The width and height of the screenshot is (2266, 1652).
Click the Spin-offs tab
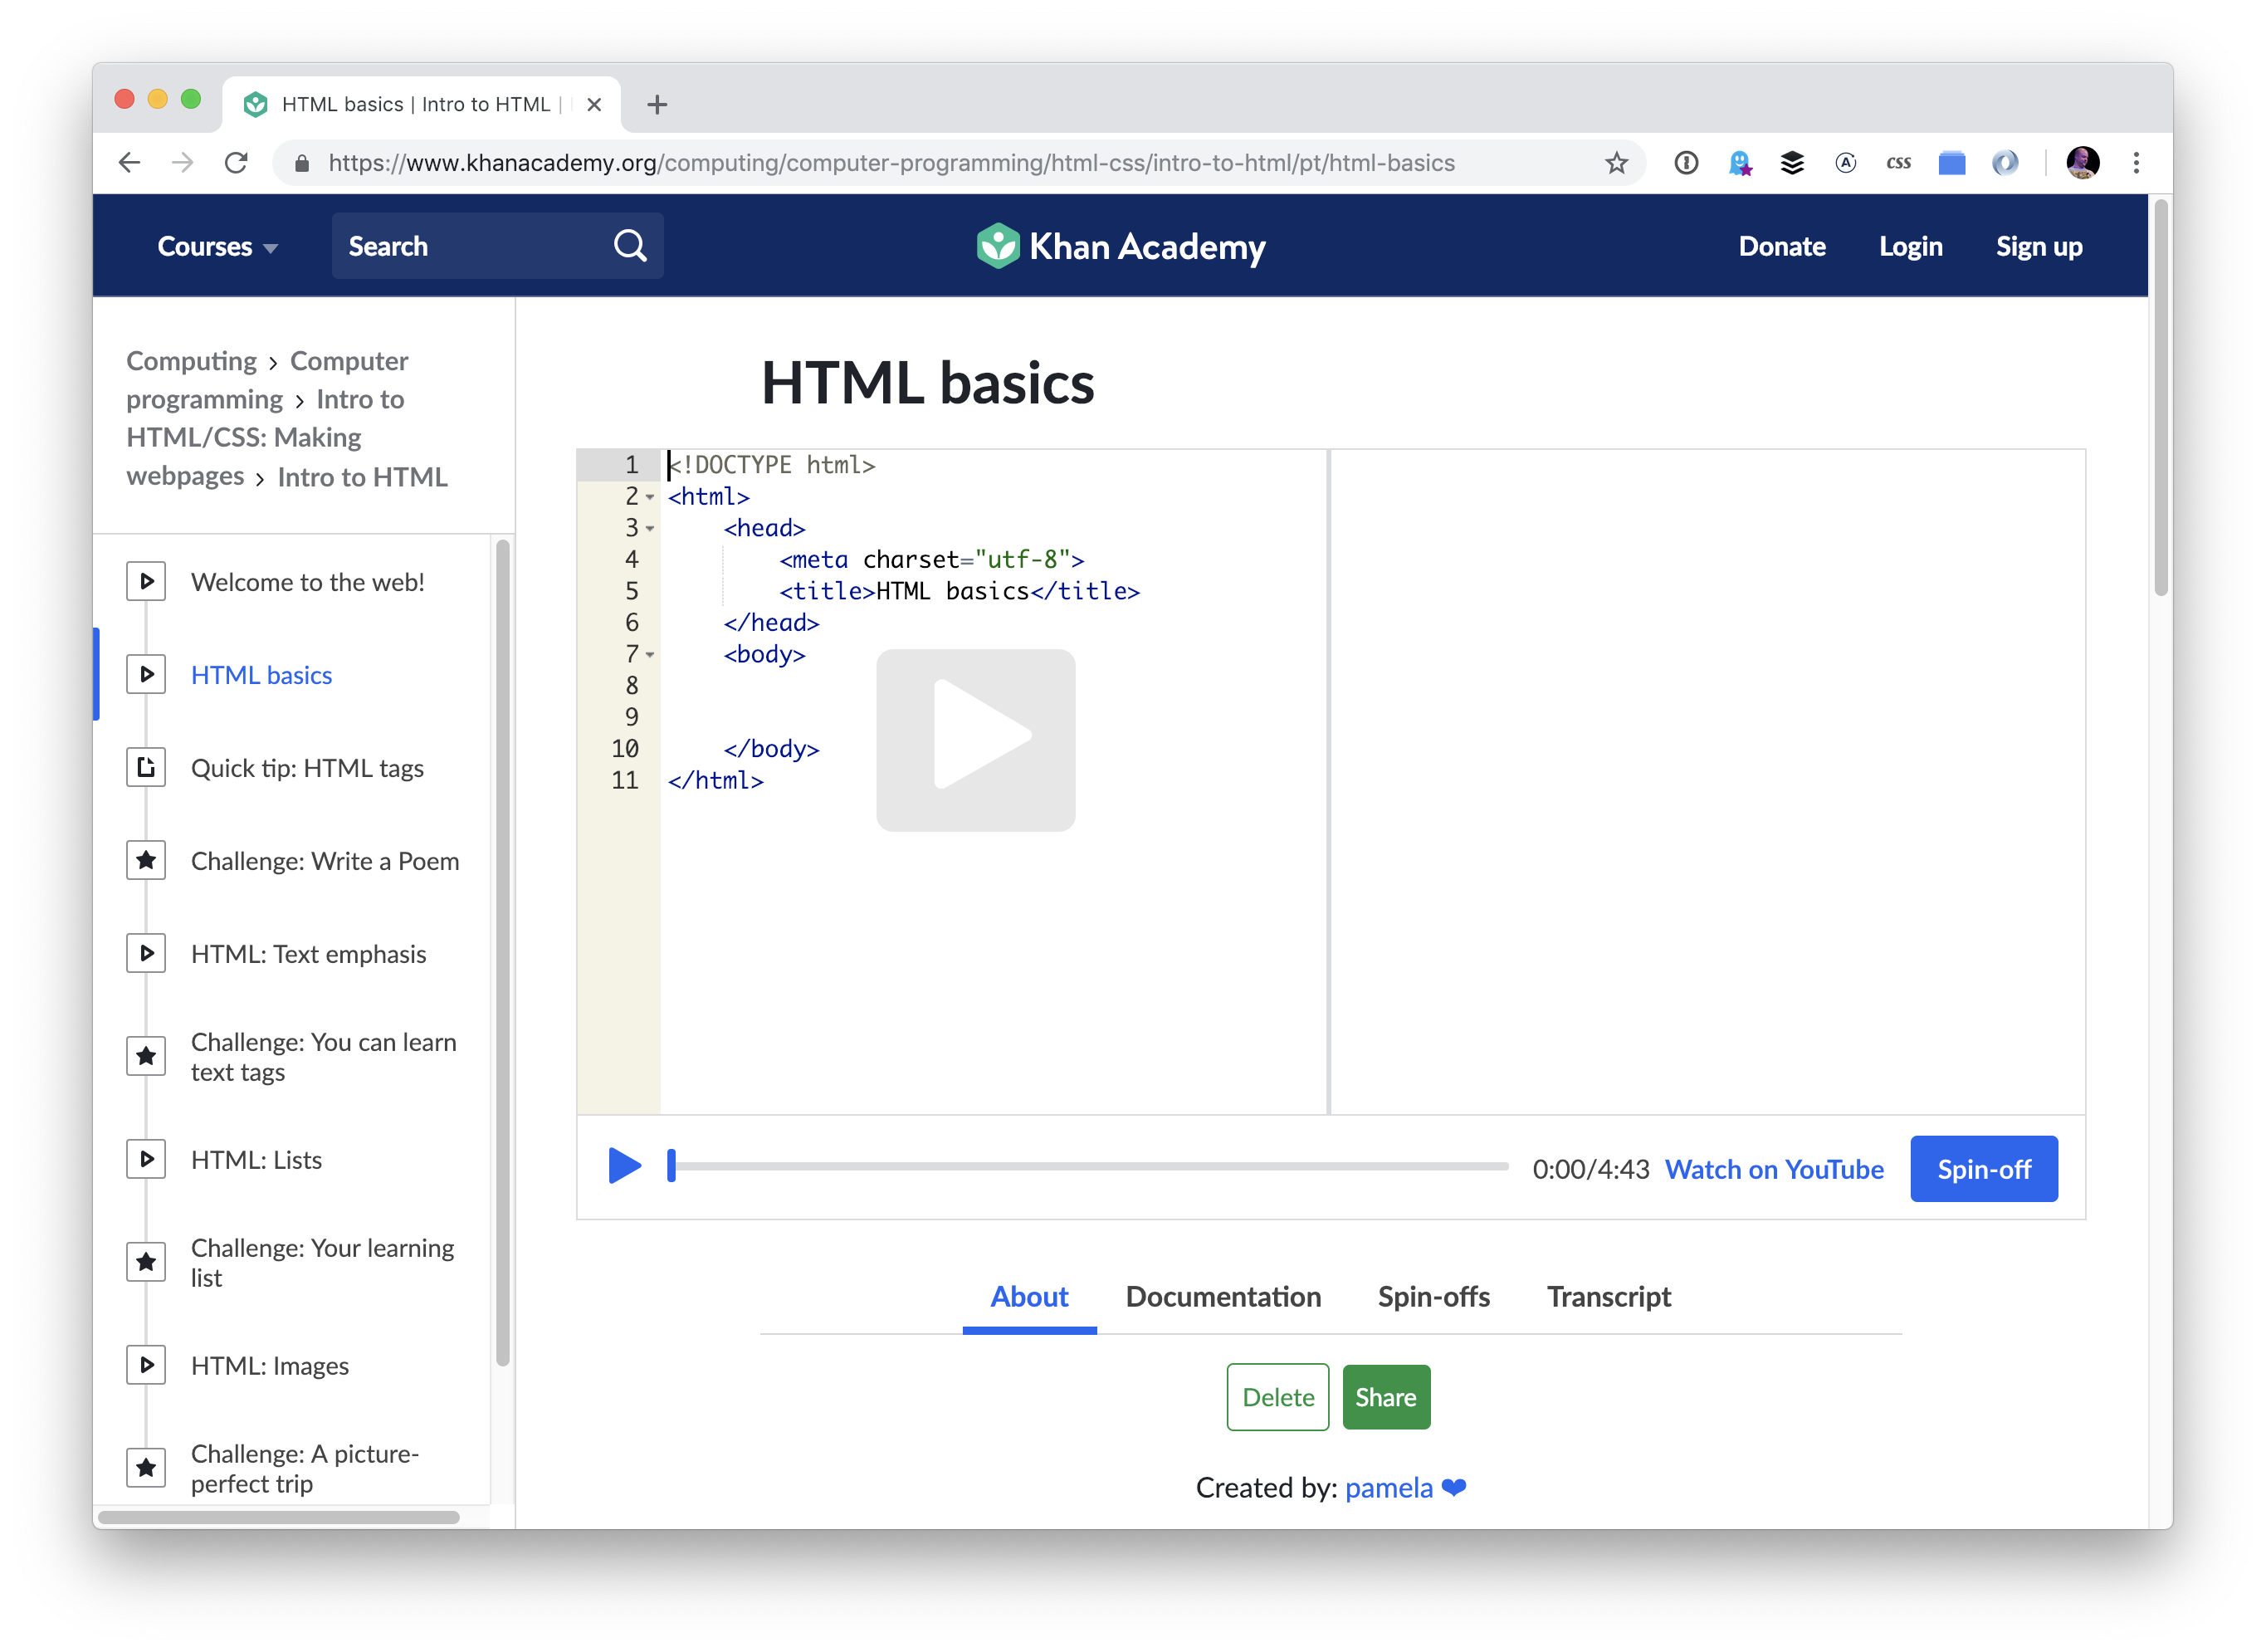(x=1433, y=1297)
